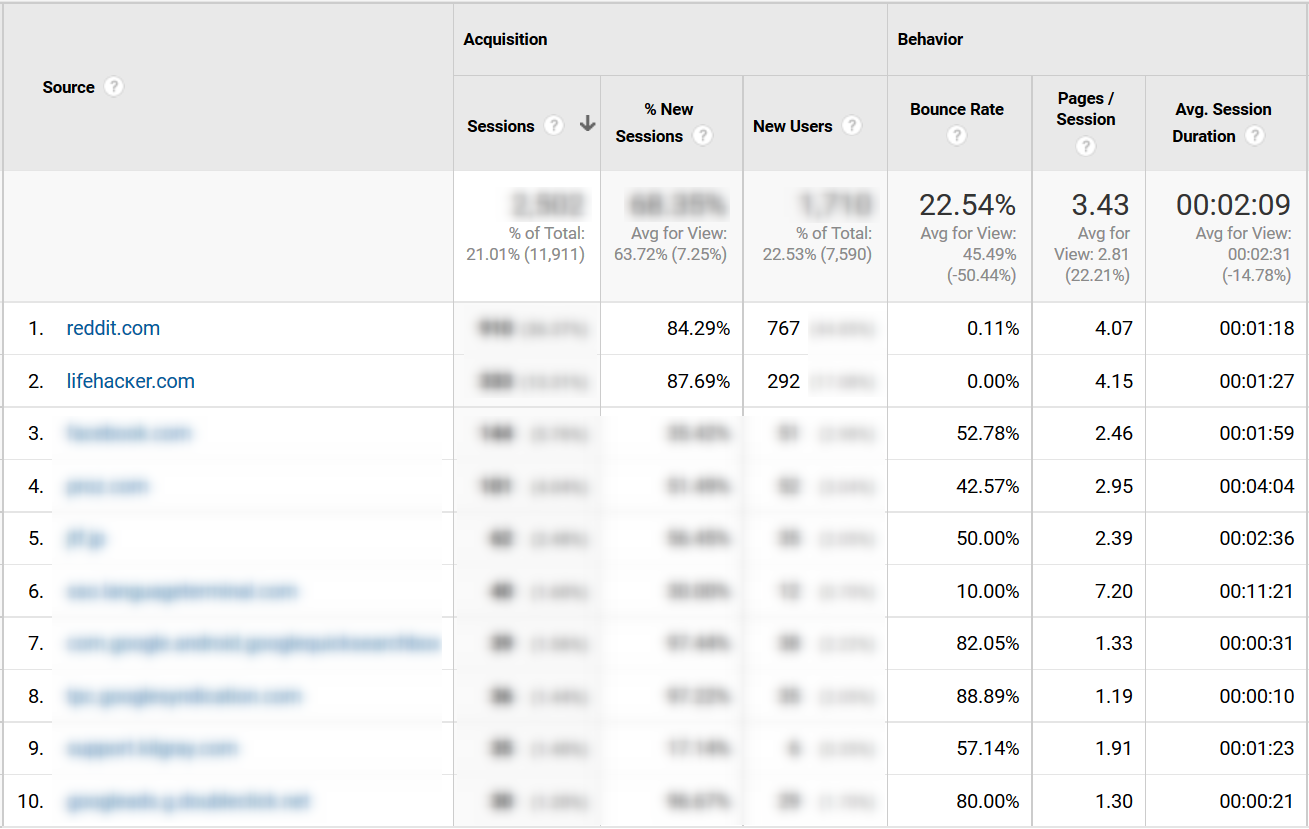Click the Sessions sort descending arrow
This screenshot has width=1309, height=829.
(x=587, y=125)
